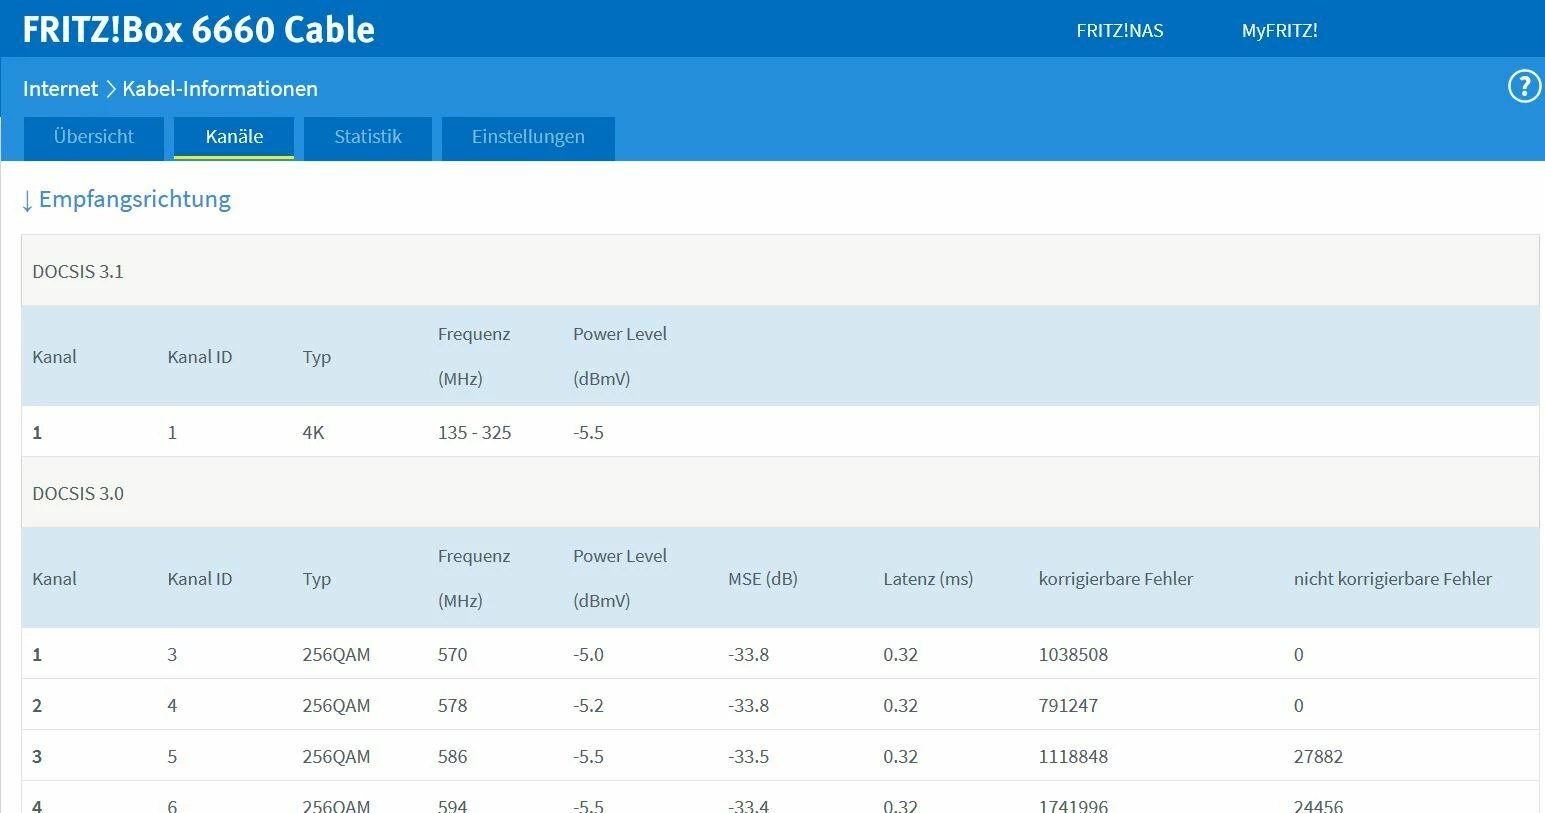Screen dimensions: 1545x813
Task: Click the Latenz (ms) column header
Action: pyautogui.click(x=927, y=579)
